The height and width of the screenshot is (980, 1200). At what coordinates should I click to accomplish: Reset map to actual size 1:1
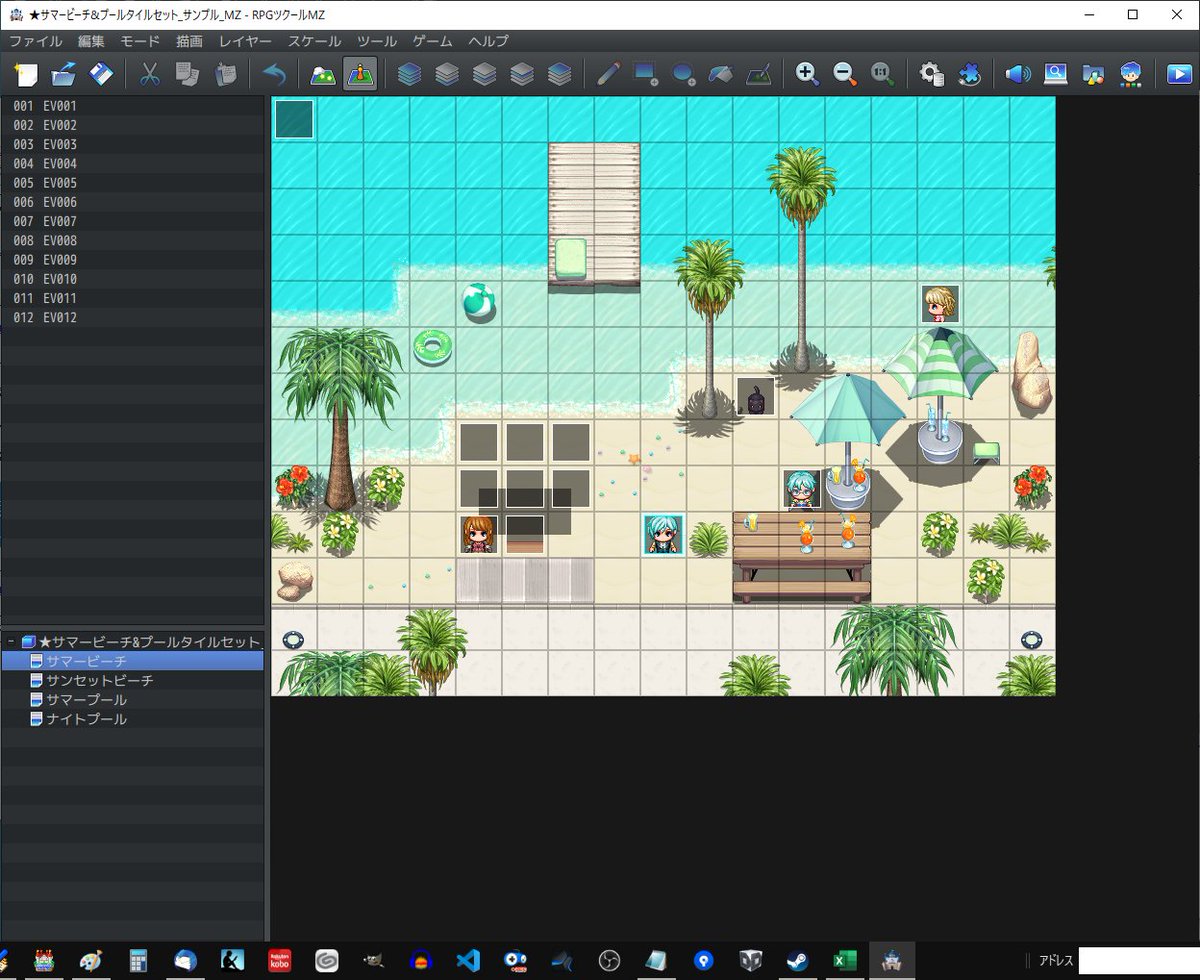coord(882,74)
